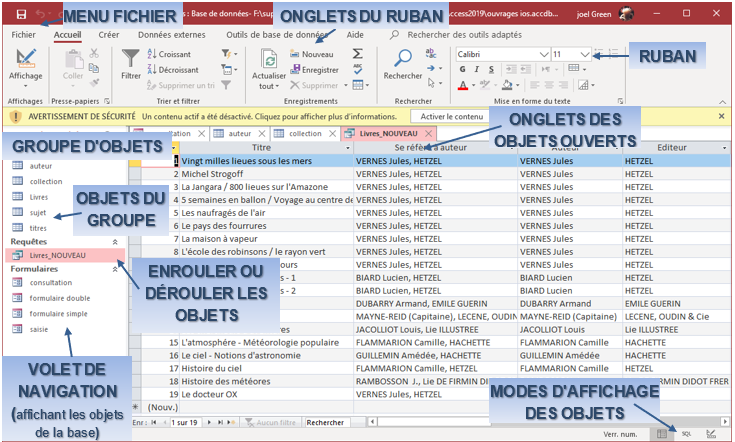Open the Fichier menu
The image size is (735, 442).
[x=23, y=35]
